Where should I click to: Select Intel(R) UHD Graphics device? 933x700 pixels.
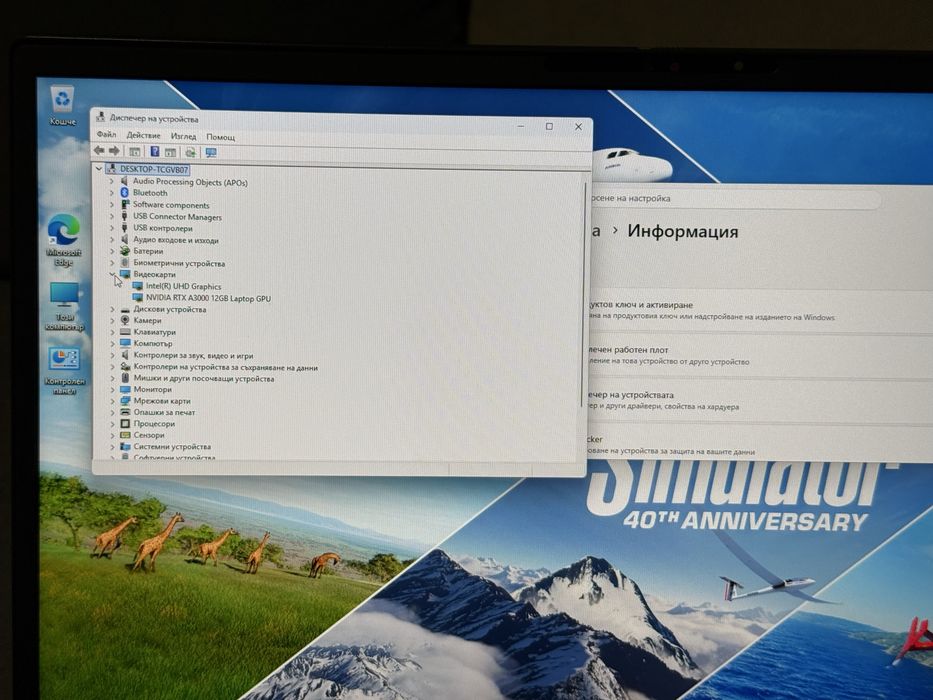tap(183, 286)
